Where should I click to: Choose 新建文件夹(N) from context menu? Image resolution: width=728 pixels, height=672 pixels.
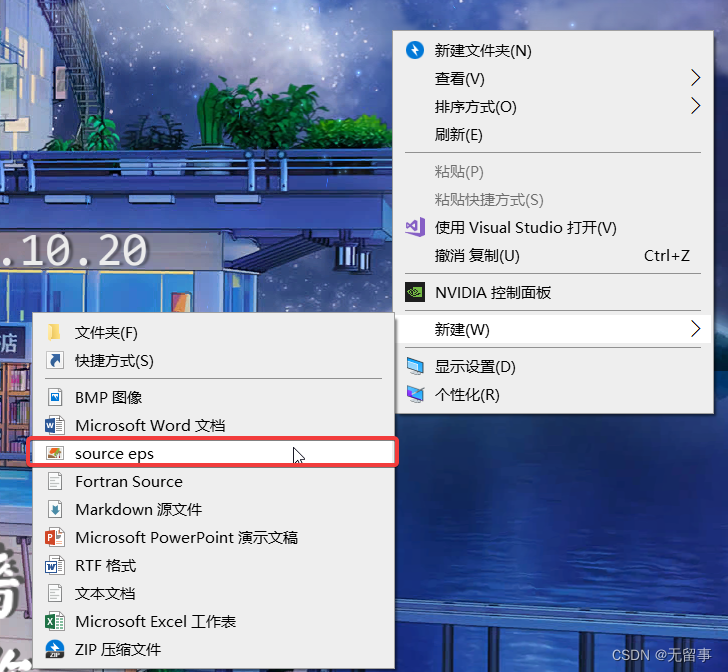[x=553, y=50]
